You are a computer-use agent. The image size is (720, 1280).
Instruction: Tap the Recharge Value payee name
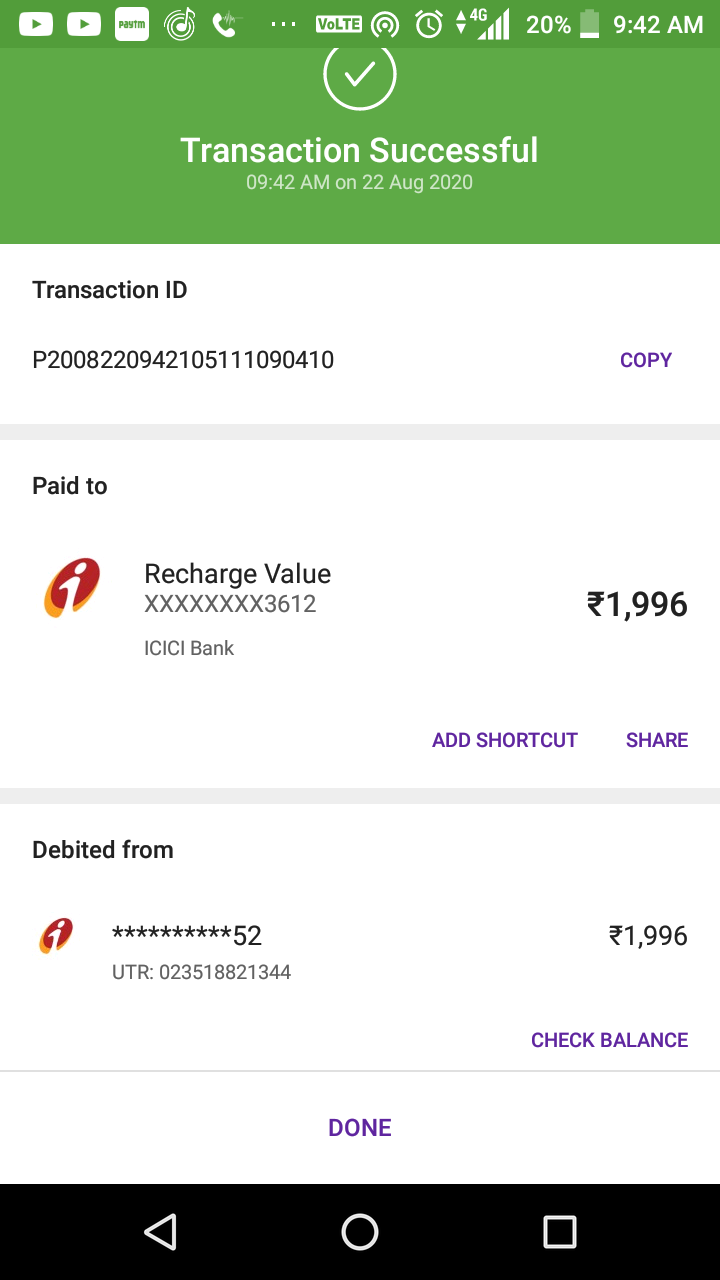click(x=237, y=574)
